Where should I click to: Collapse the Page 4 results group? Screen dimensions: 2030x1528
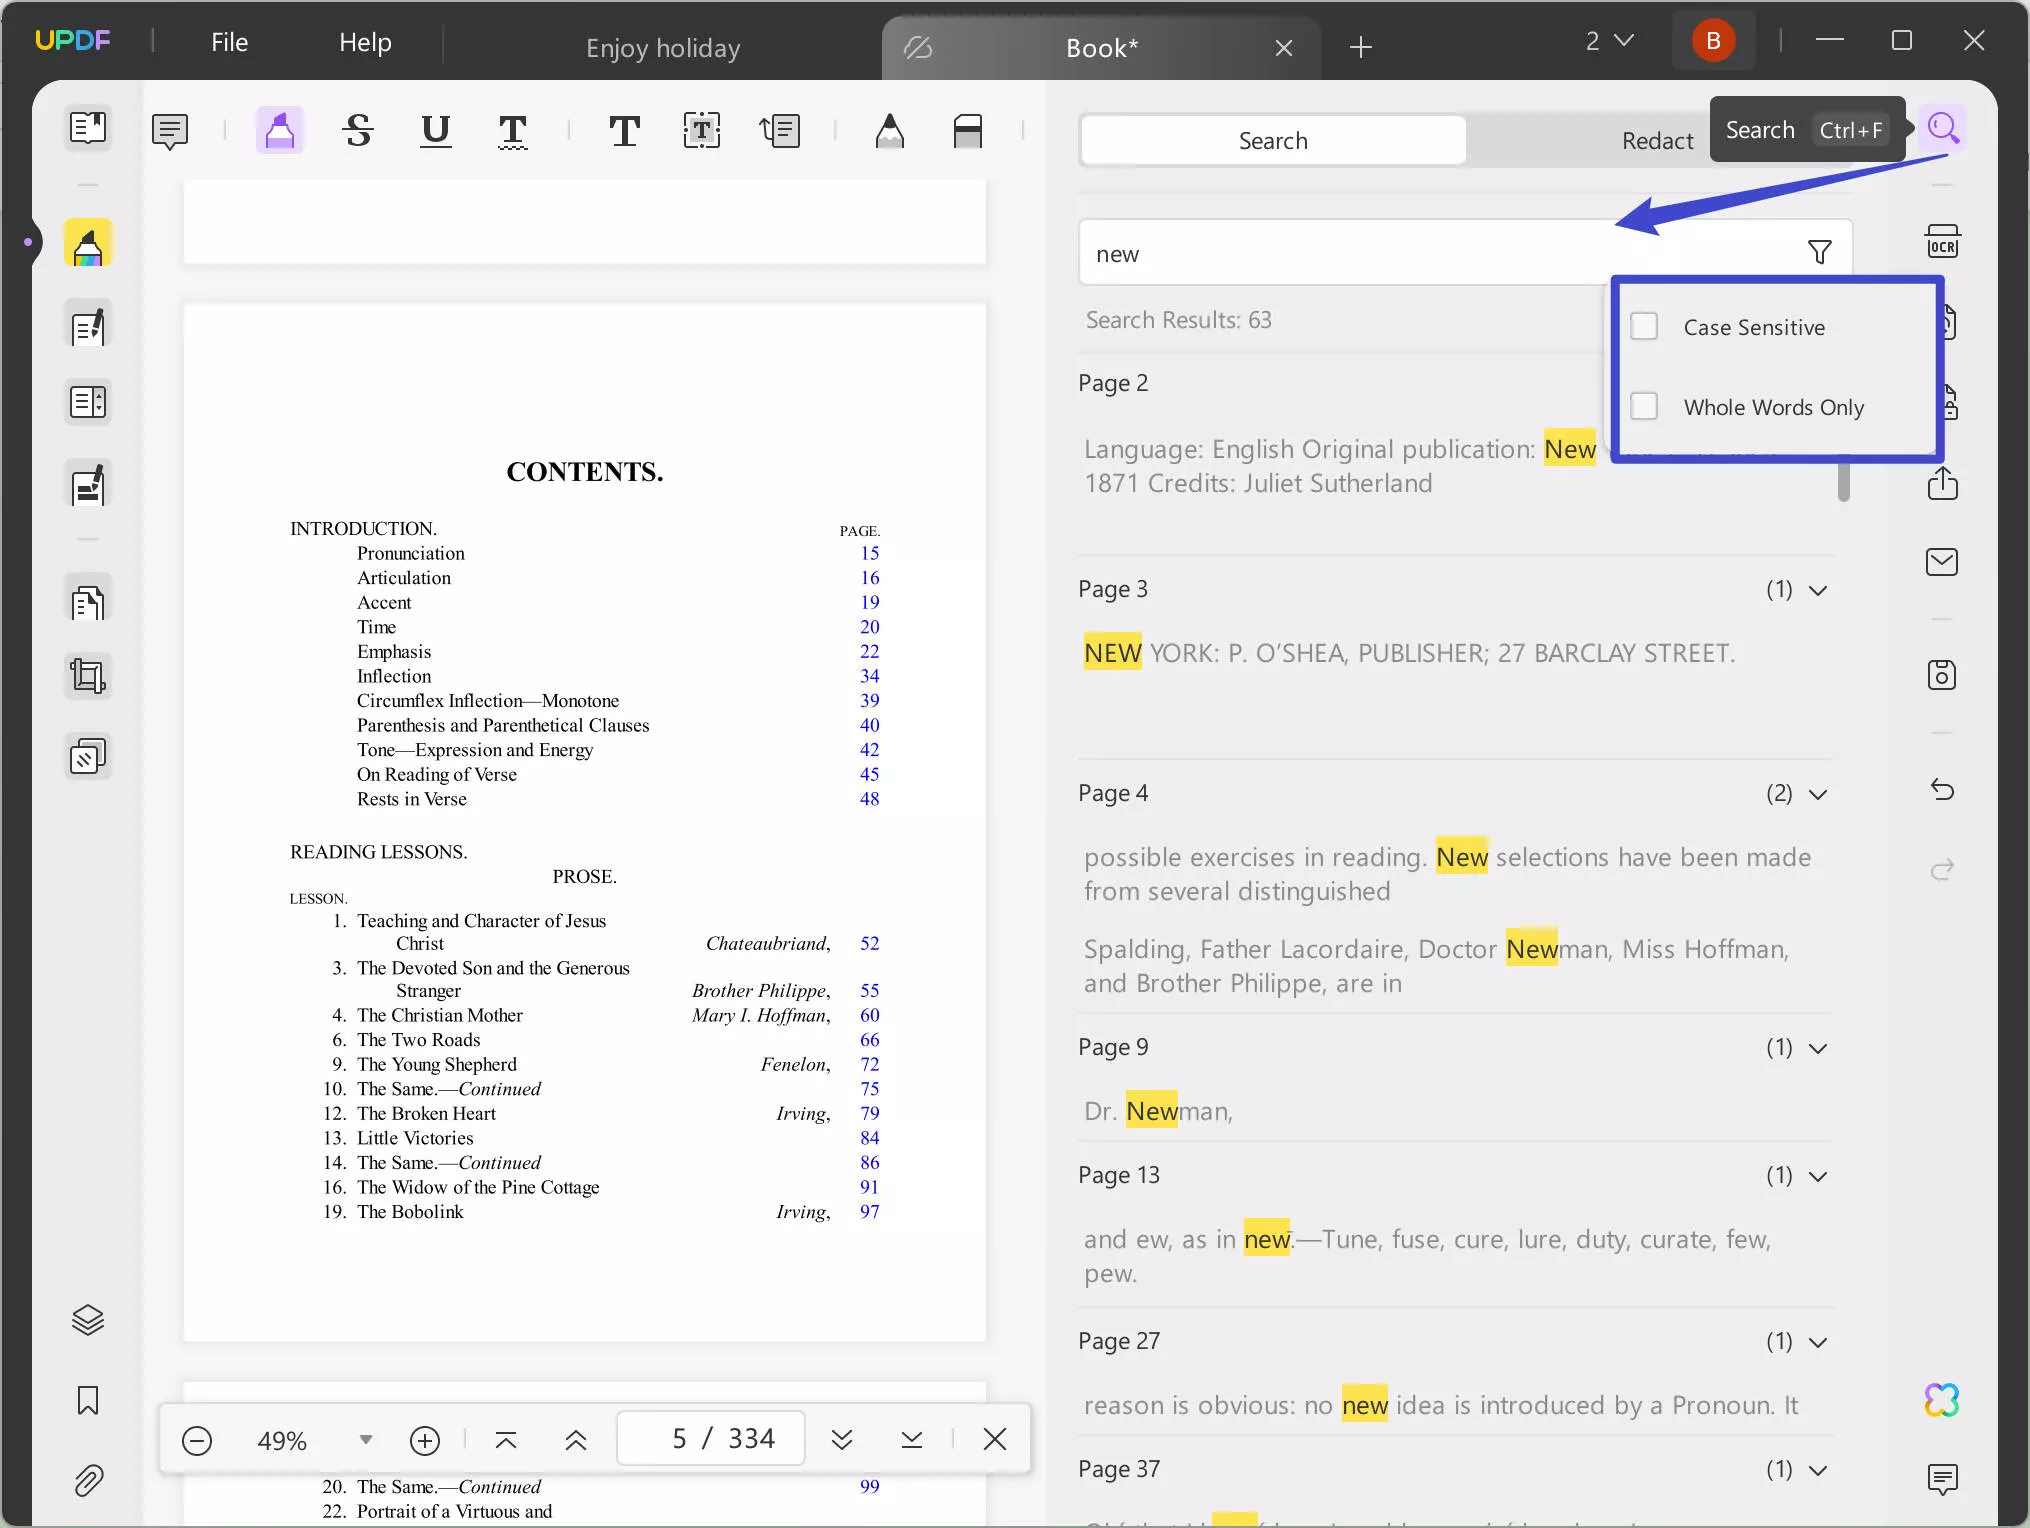pyautogui.click(x=1818, y=794)
